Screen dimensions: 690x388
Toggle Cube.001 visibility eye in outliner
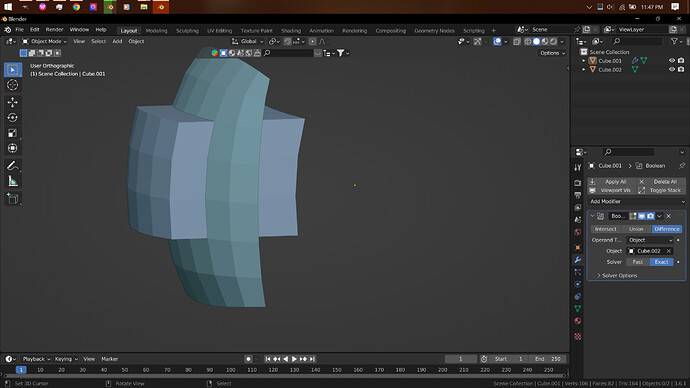[x=672, y=61]
